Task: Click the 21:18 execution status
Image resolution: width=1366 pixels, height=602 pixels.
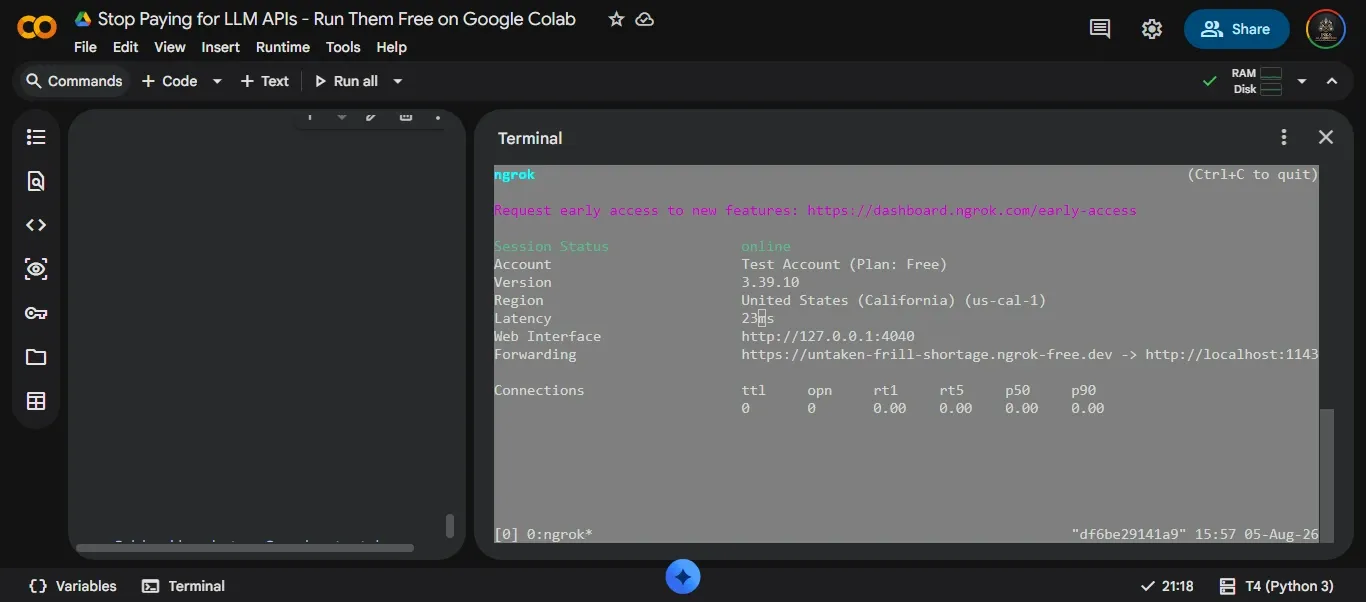Action: pos(1167,586)
